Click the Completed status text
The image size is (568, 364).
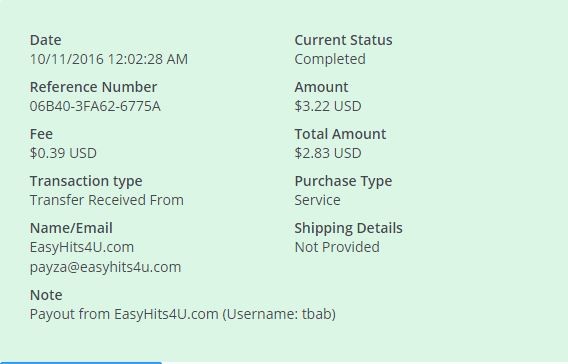coord(330,59)
